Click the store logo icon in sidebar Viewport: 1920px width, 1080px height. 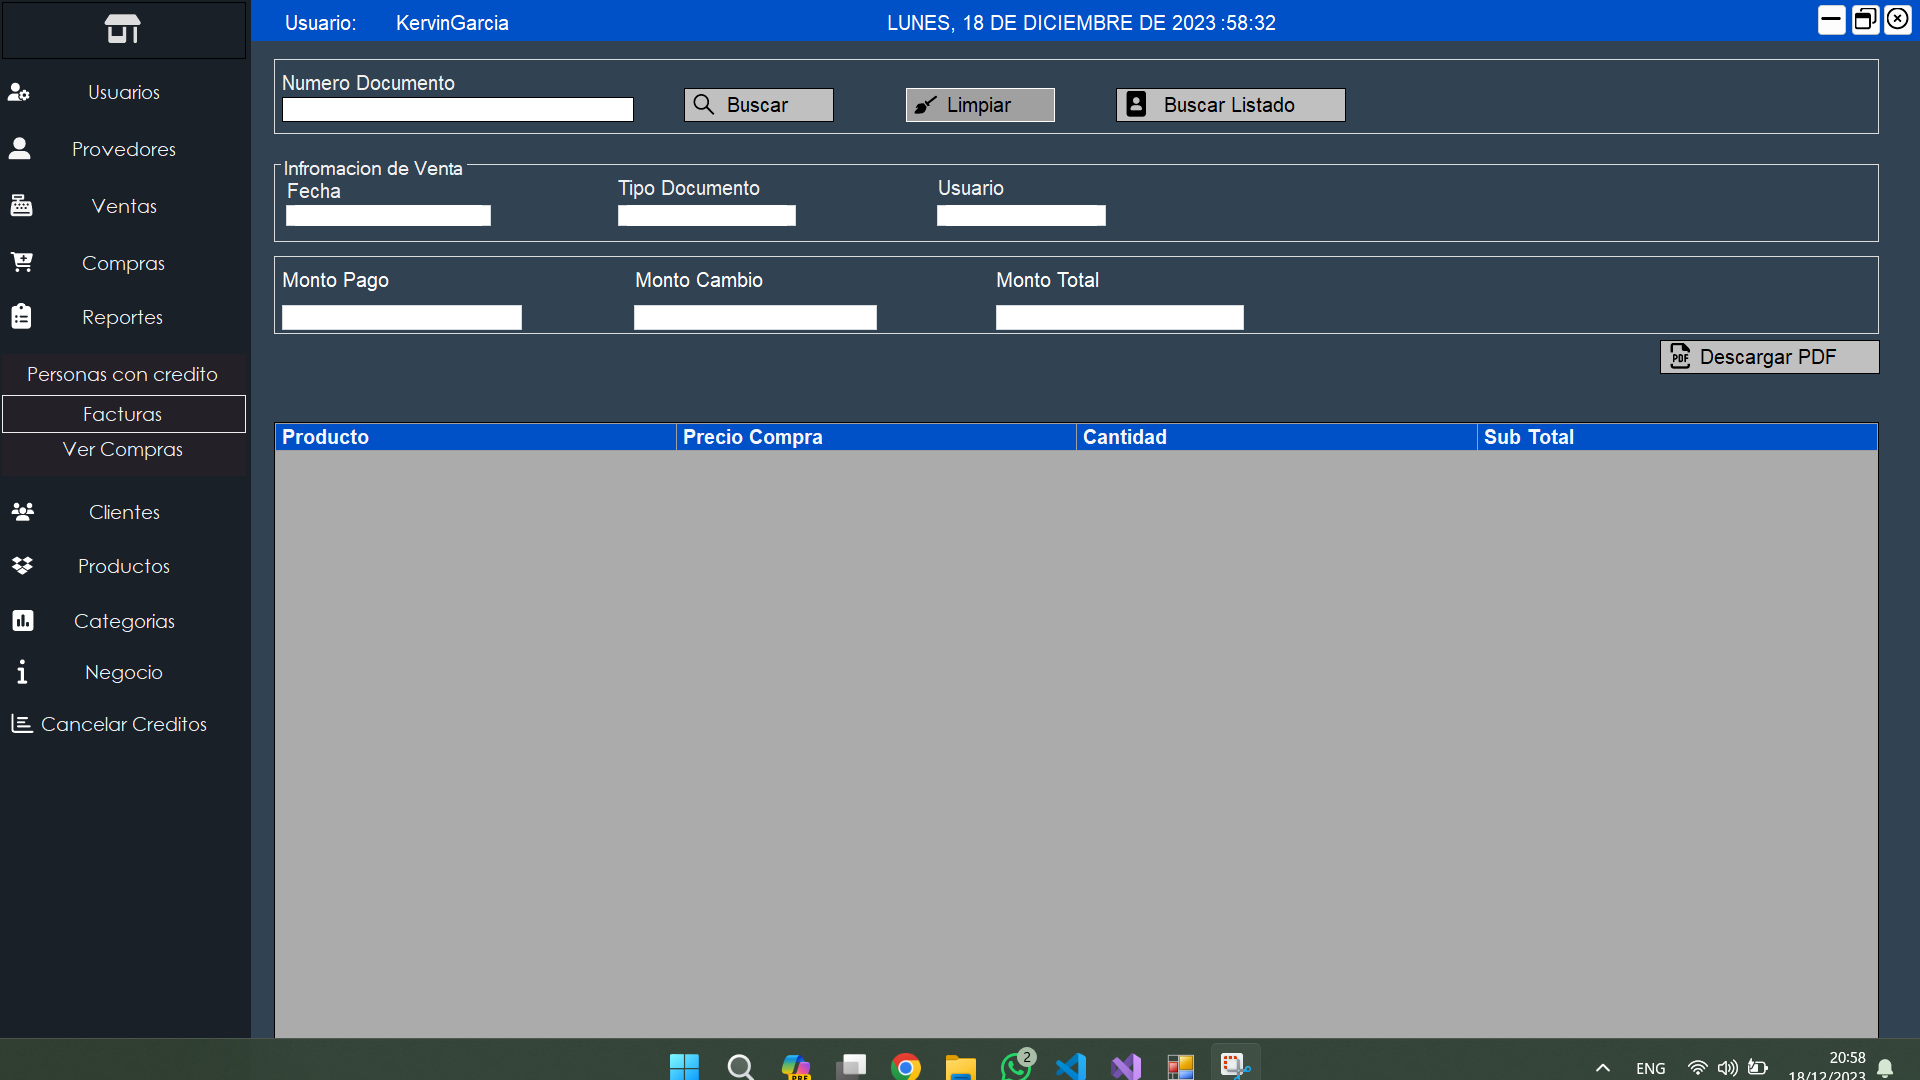[x=122, y=29]
